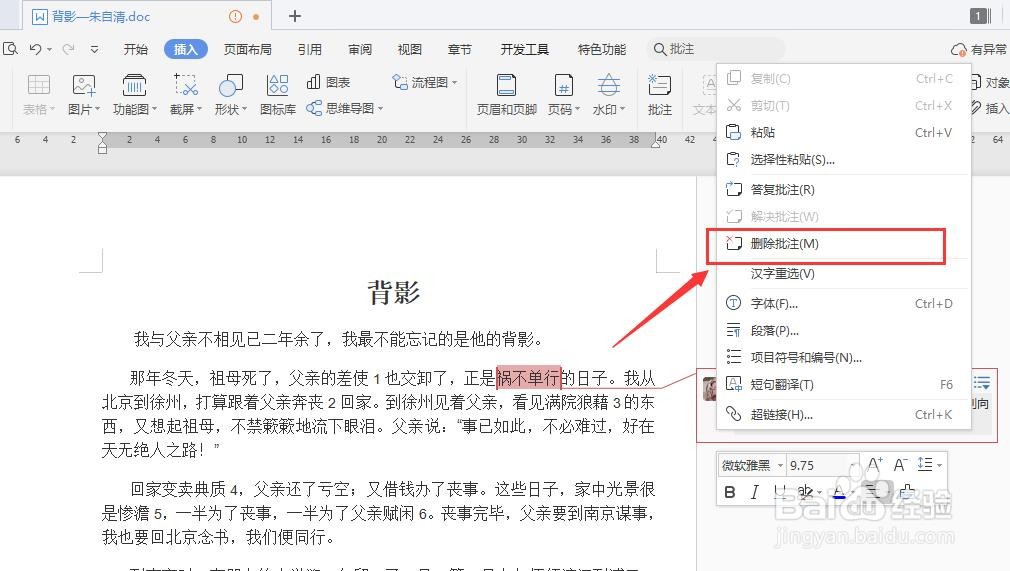
Task: Click the redo arrow icon
Action: pos(68,49)
